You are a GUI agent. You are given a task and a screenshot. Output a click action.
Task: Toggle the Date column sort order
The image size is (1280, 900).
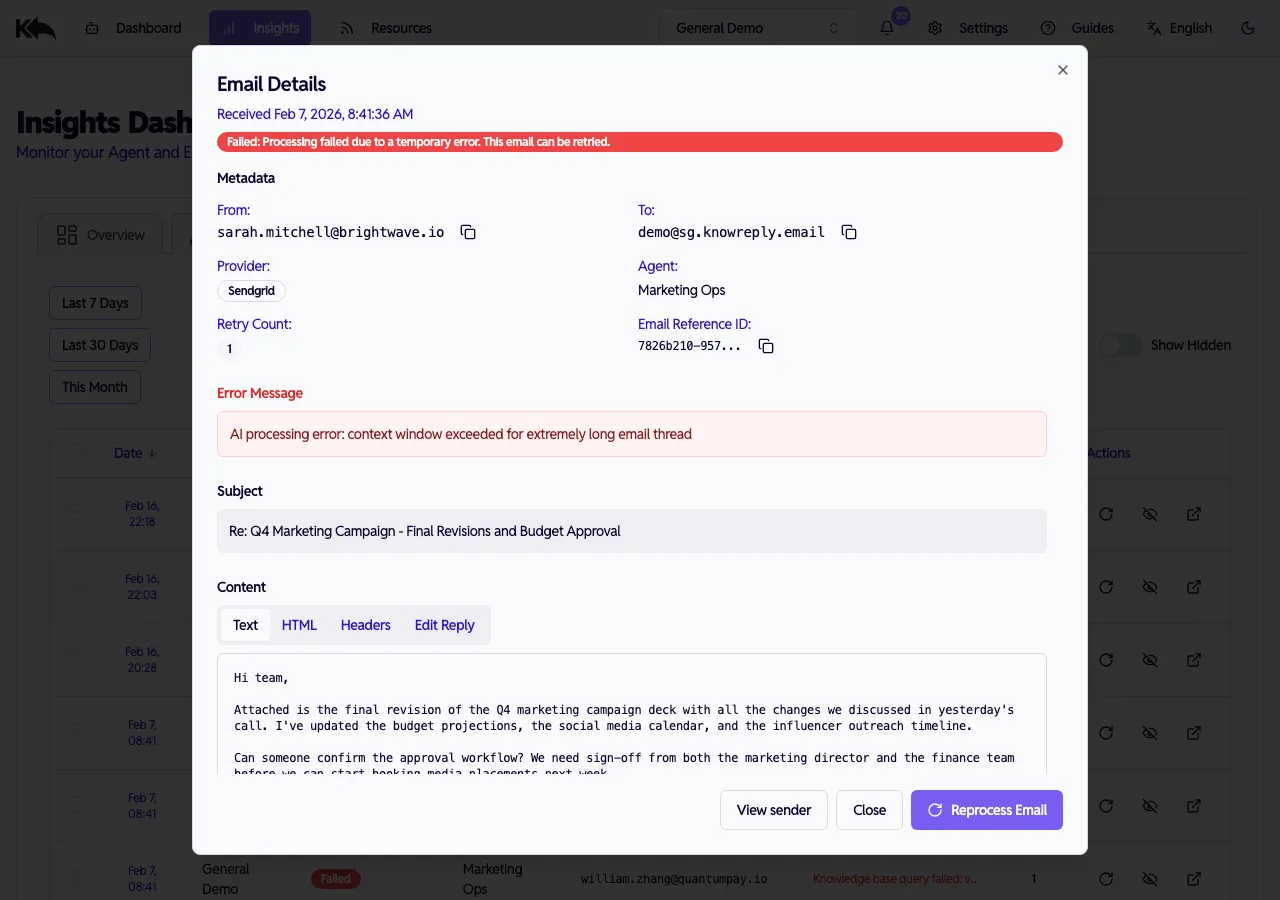(135, 453)
